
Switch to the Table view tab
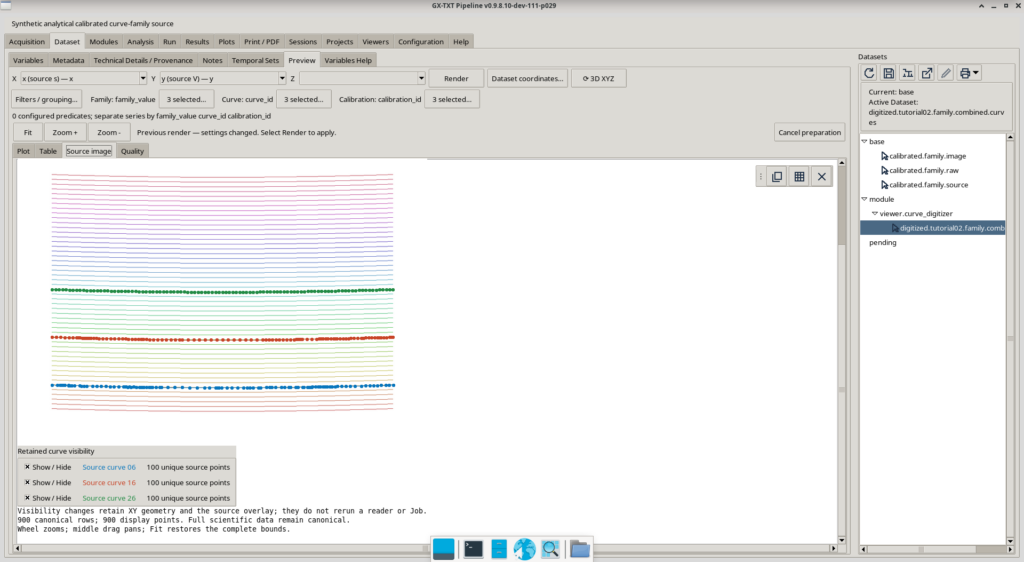point(48,151)
